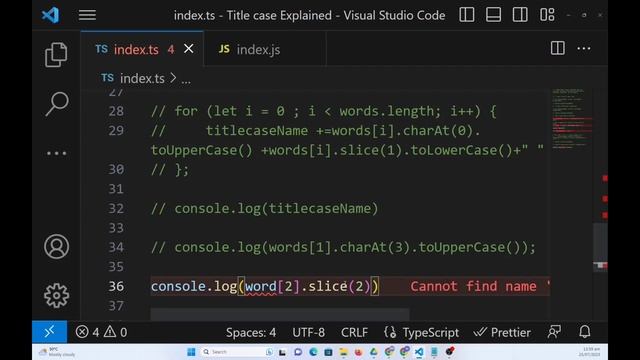Image resolution: width=640 pixels, height=360 pixels.
Task: Open the remote window indicator
Action: click(49, 332)
